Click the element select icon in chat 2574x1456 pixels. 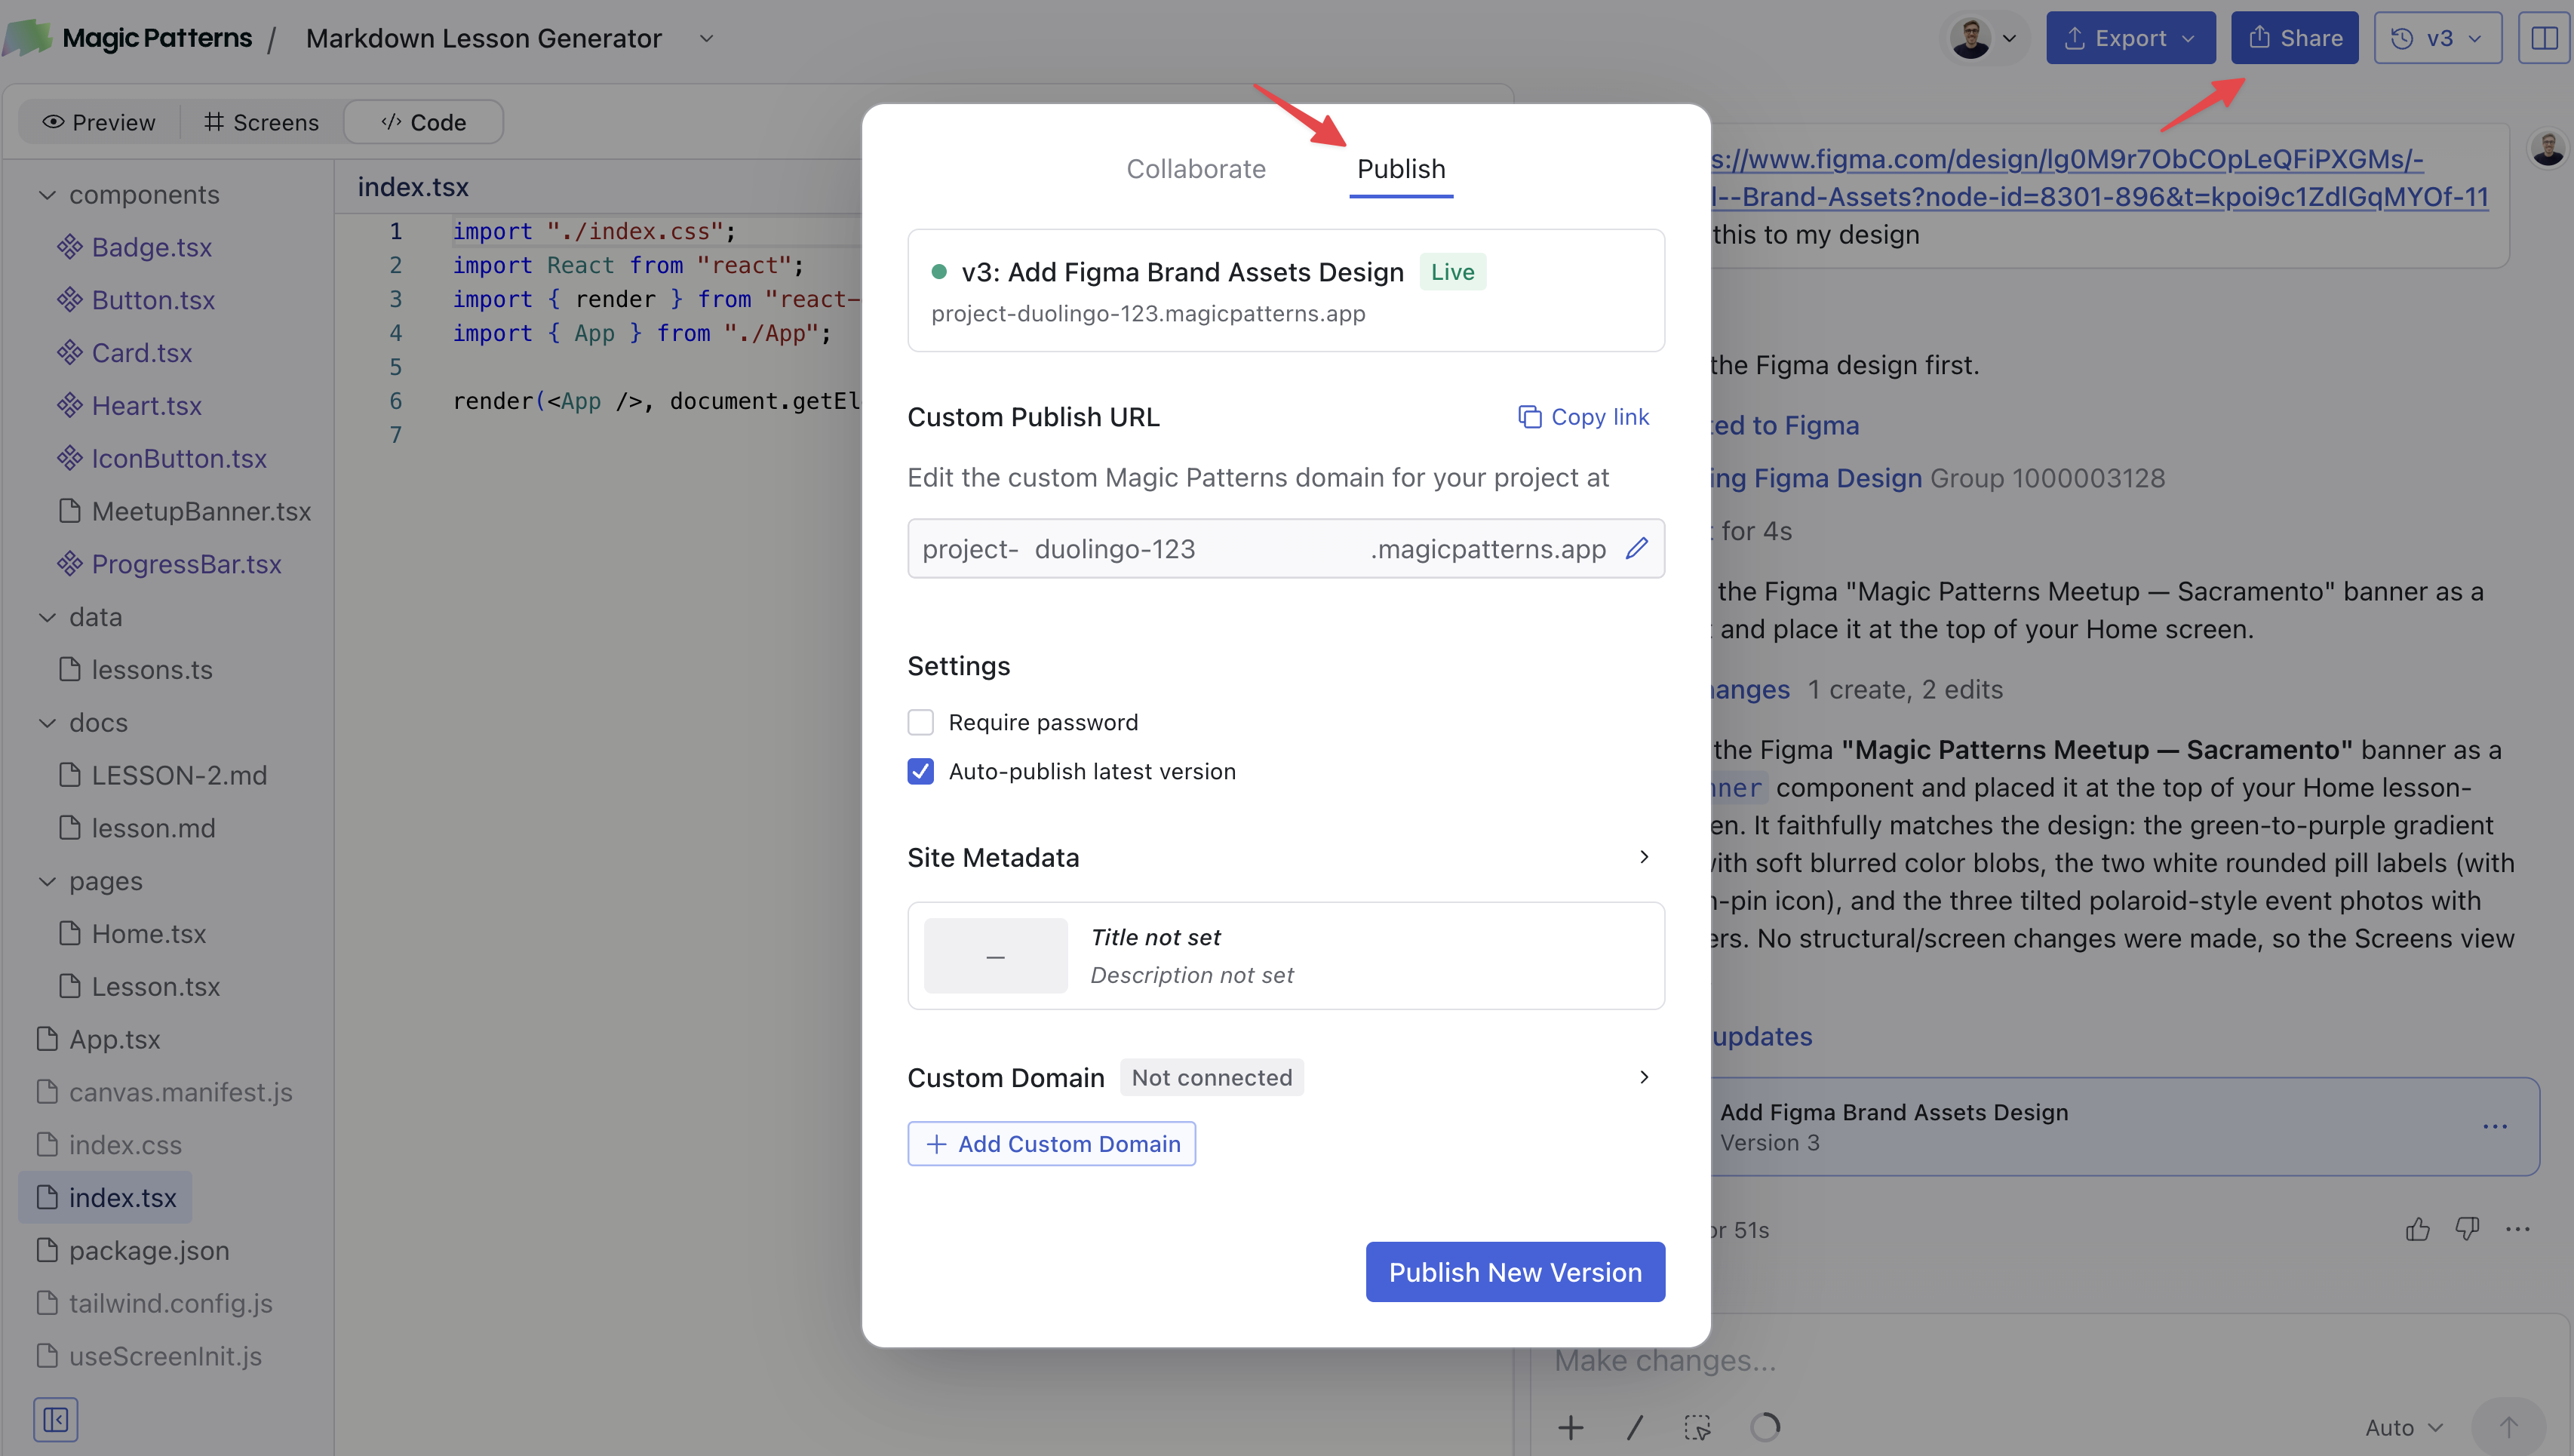pyautogui.click(x=1697, y=1427)
